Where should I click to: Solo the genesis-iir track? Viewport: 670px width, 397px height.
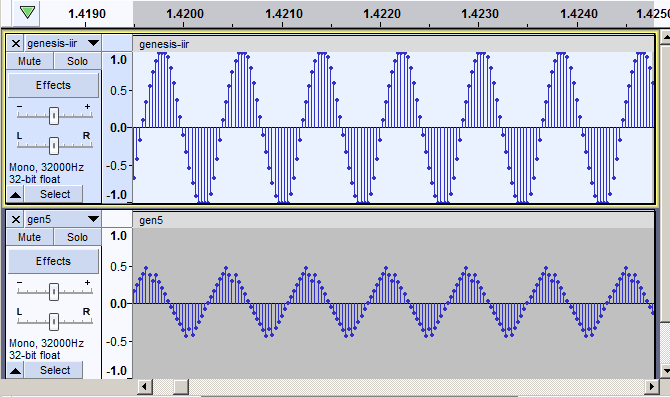[77, 61]
